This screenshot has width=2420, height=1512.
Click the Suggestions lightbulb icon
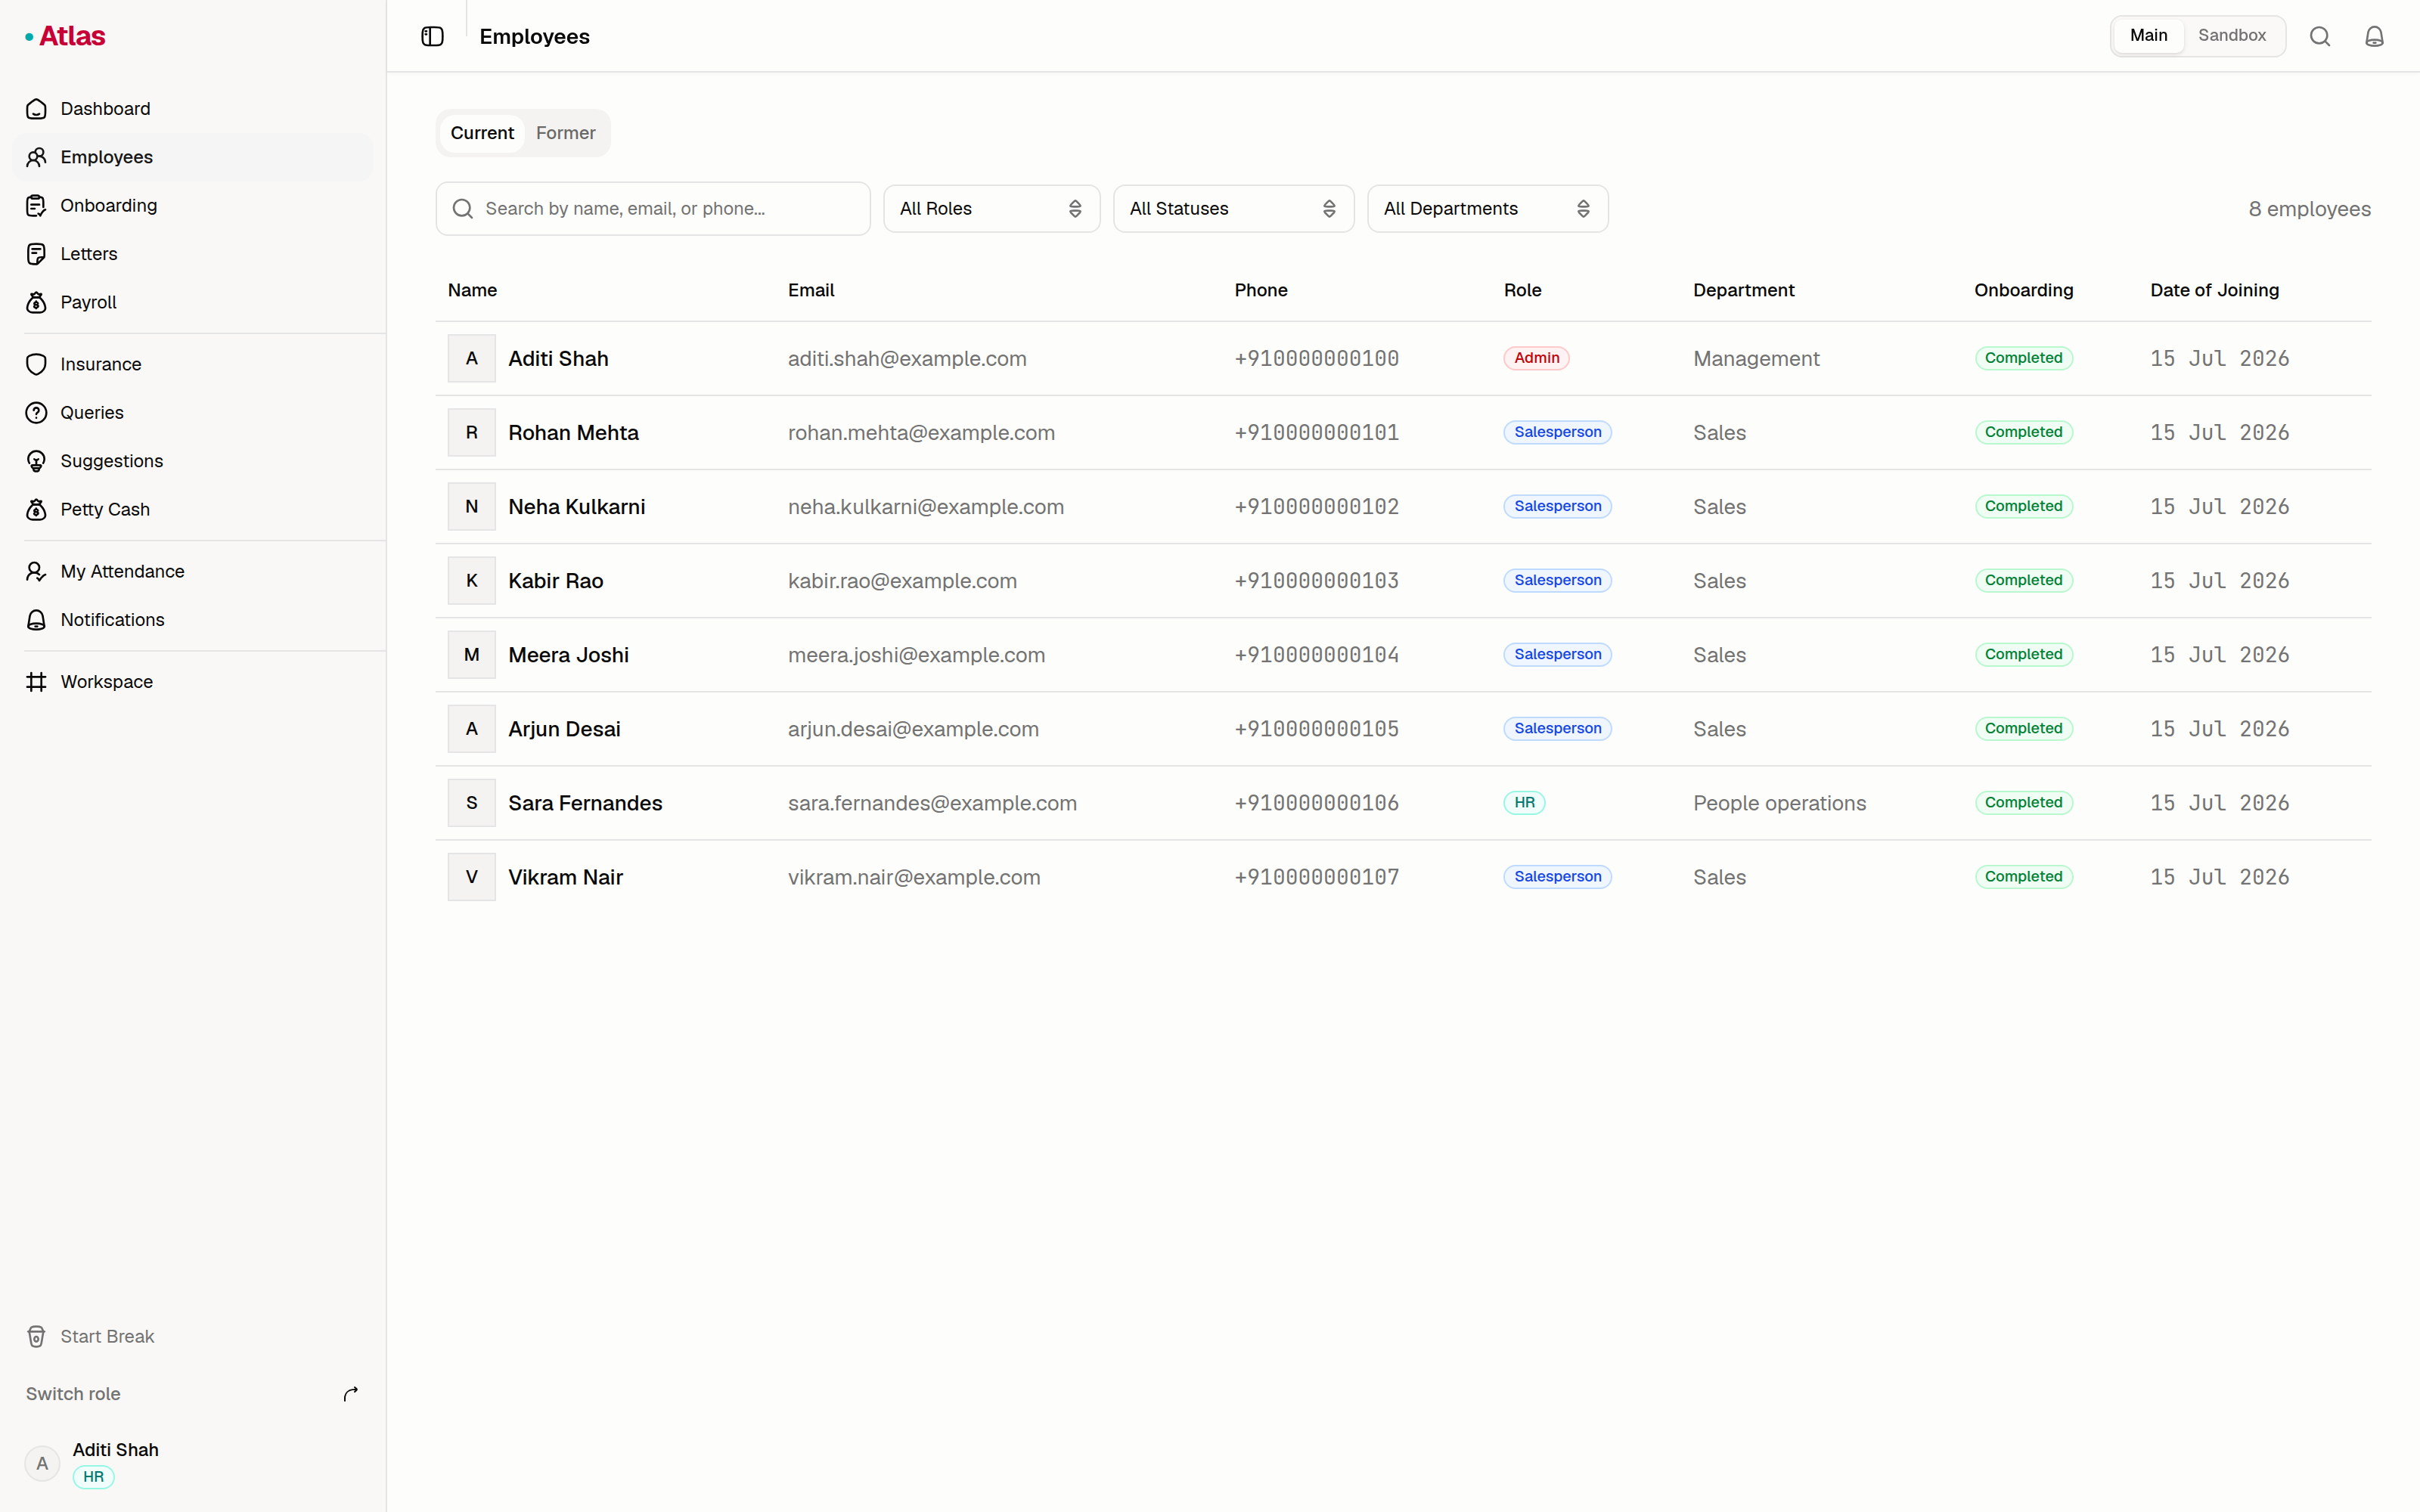tap(36, 461)
